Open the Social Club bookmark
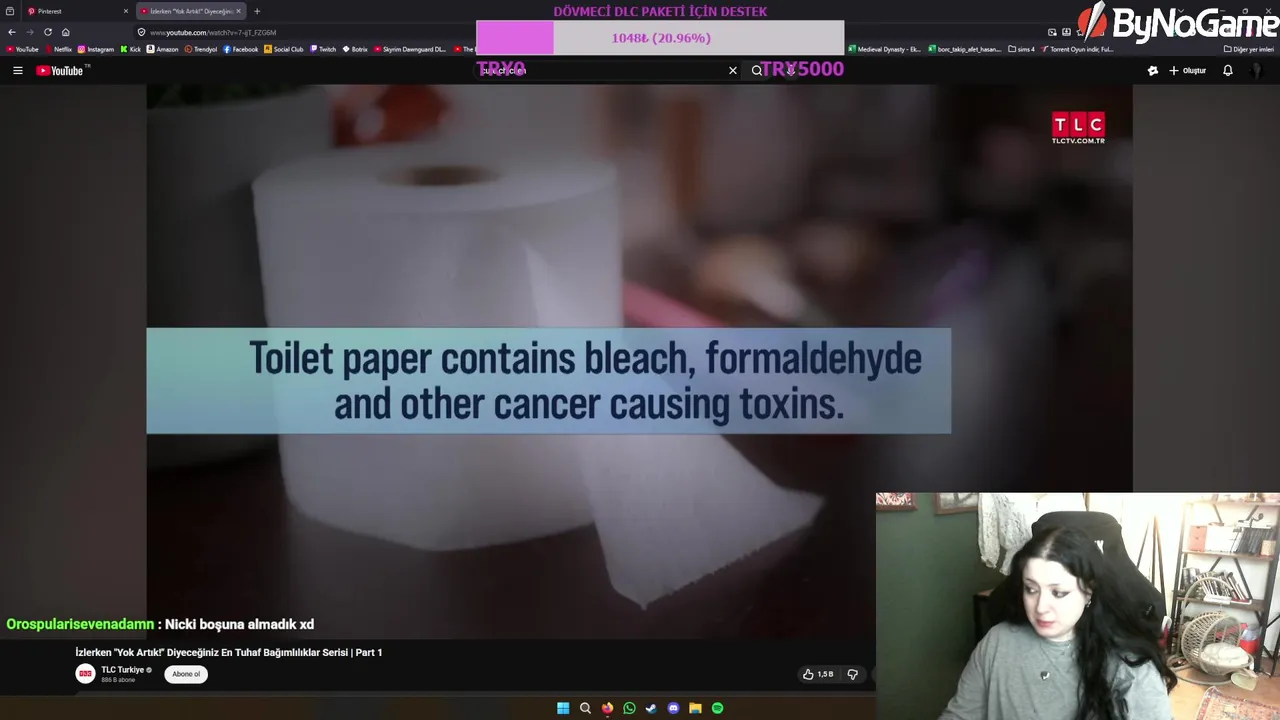Viewport: 1280px width, 720px height. 284,49
